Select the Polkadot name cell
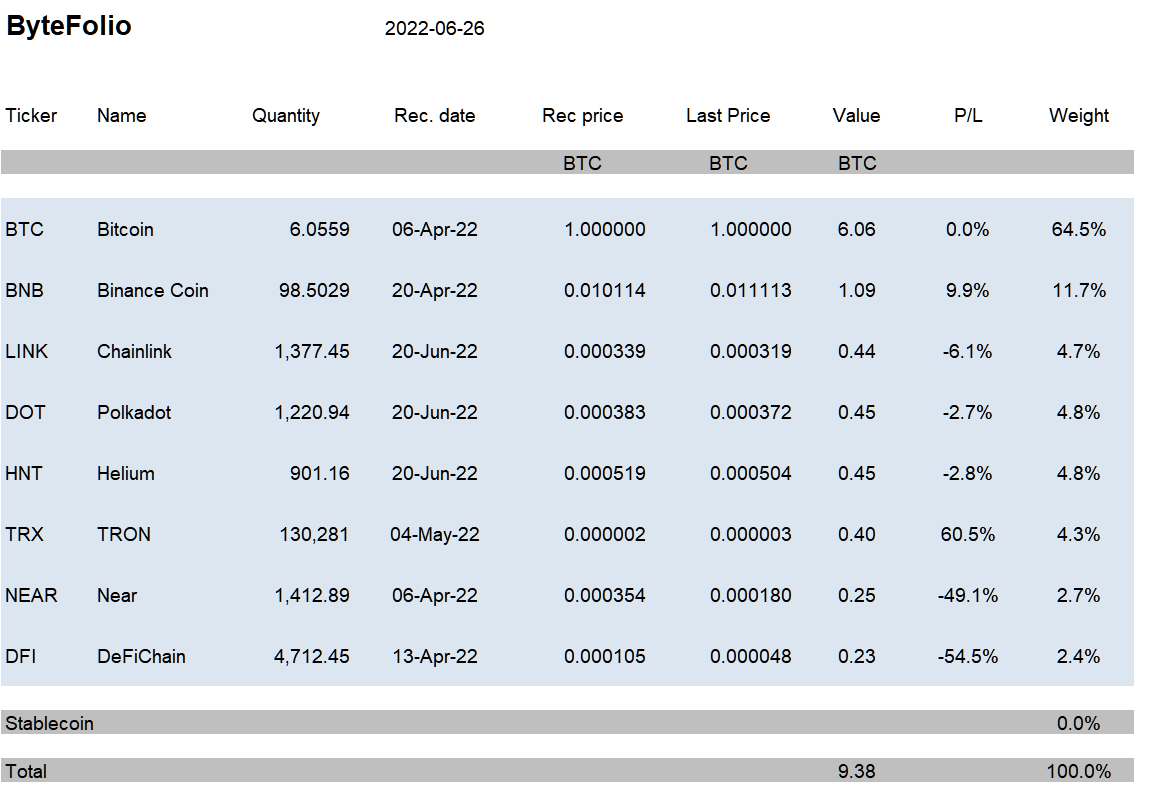 (x=134, y=413)
